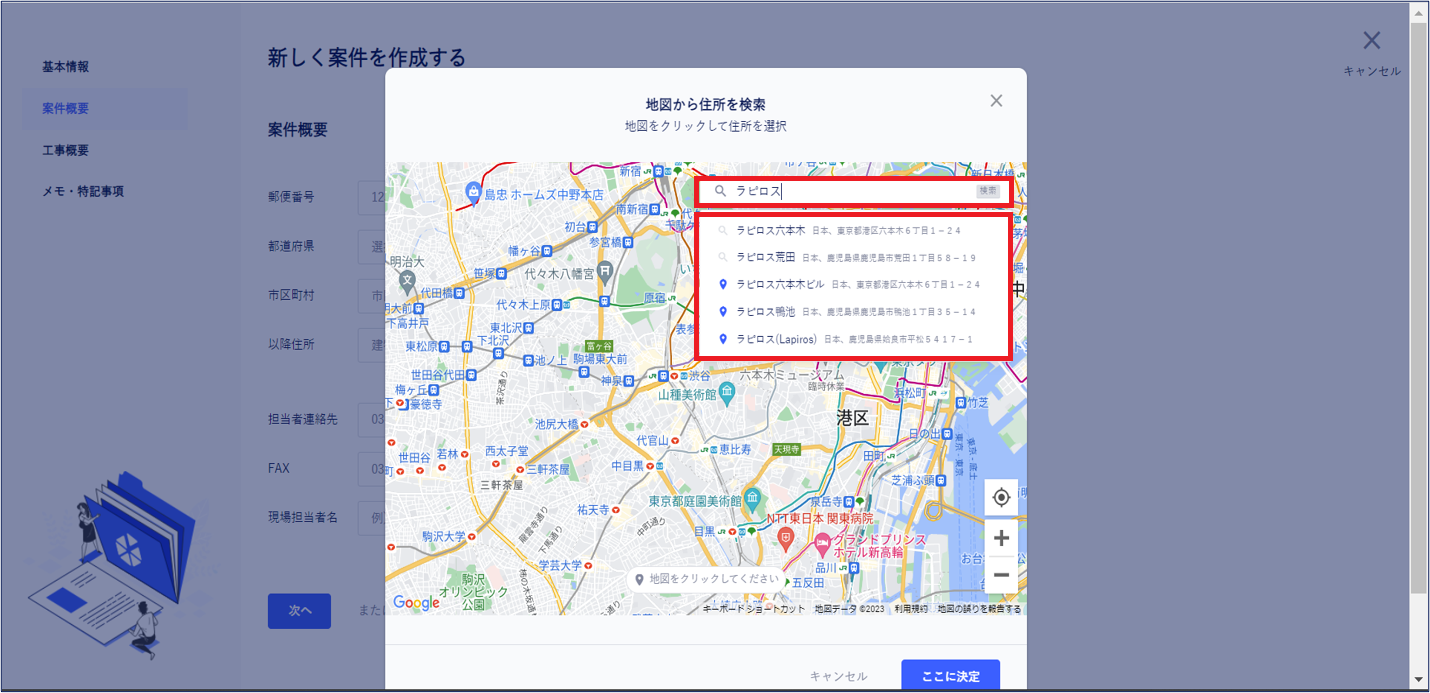Click the 山種美術館 museum marker
This screenshot has width=1430, height=693.
coord(729,394)
